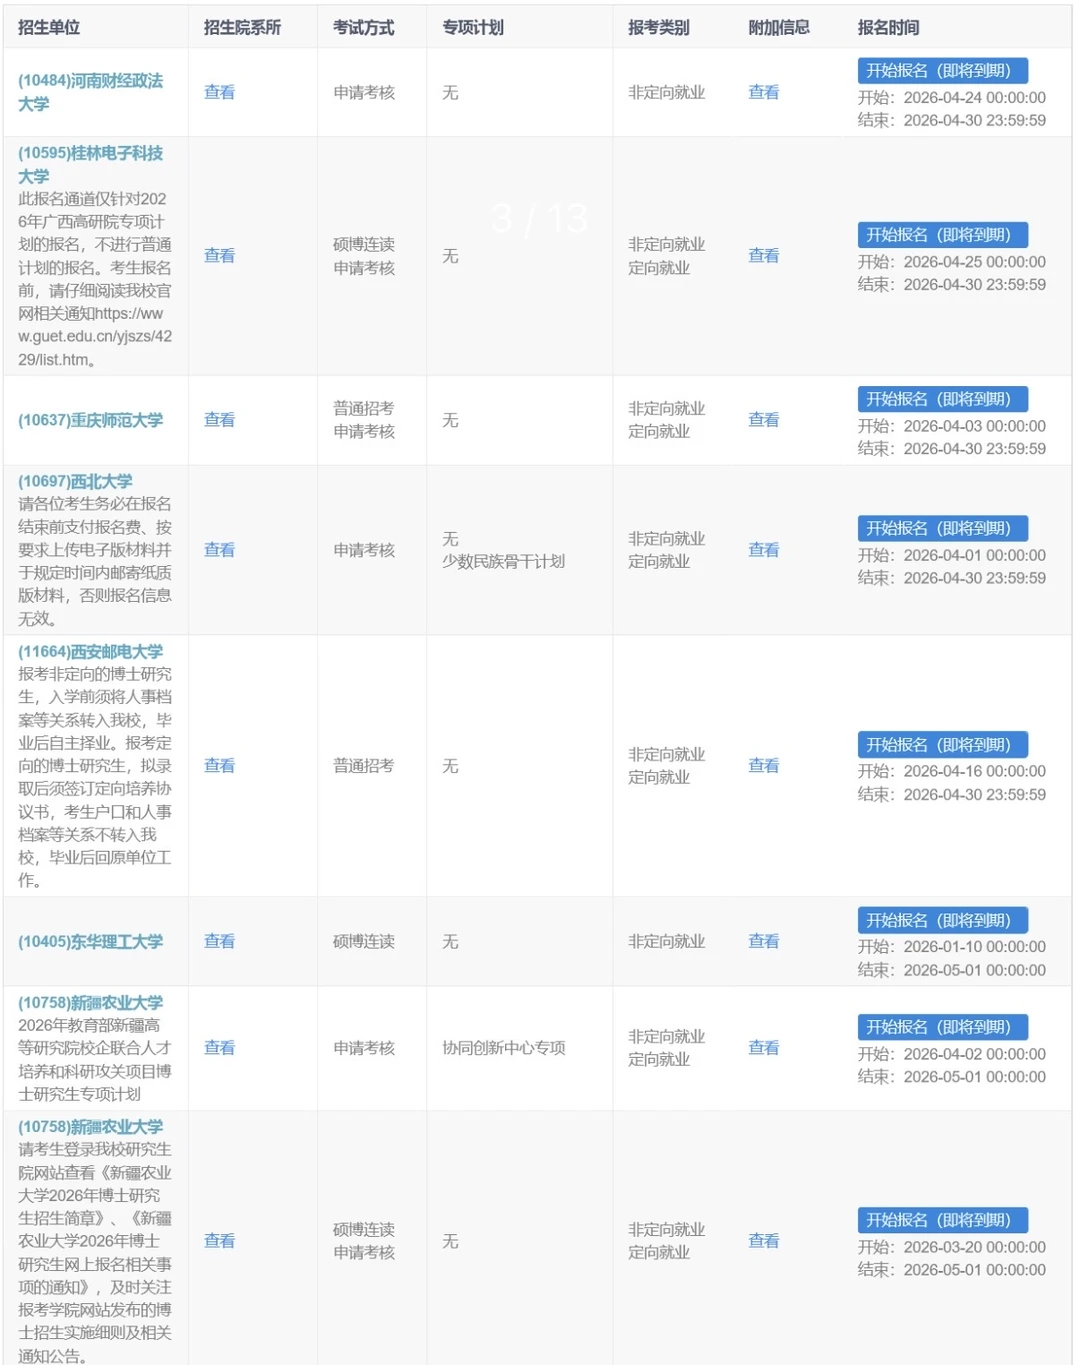Click 招生院所 查看 for 重庆师范大学
This screenshot has width=1080, height=1365.
(x=219, y=420)
